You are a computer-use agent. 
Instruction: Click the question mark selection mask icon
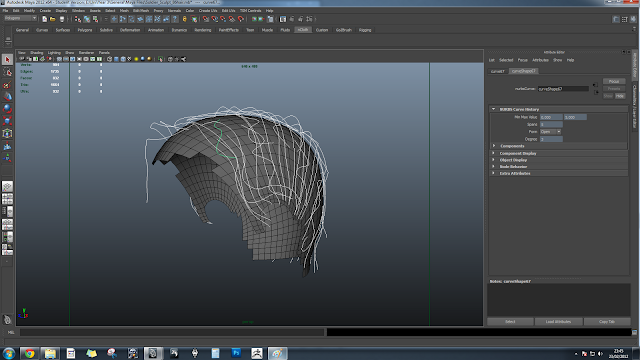(175, 19)
